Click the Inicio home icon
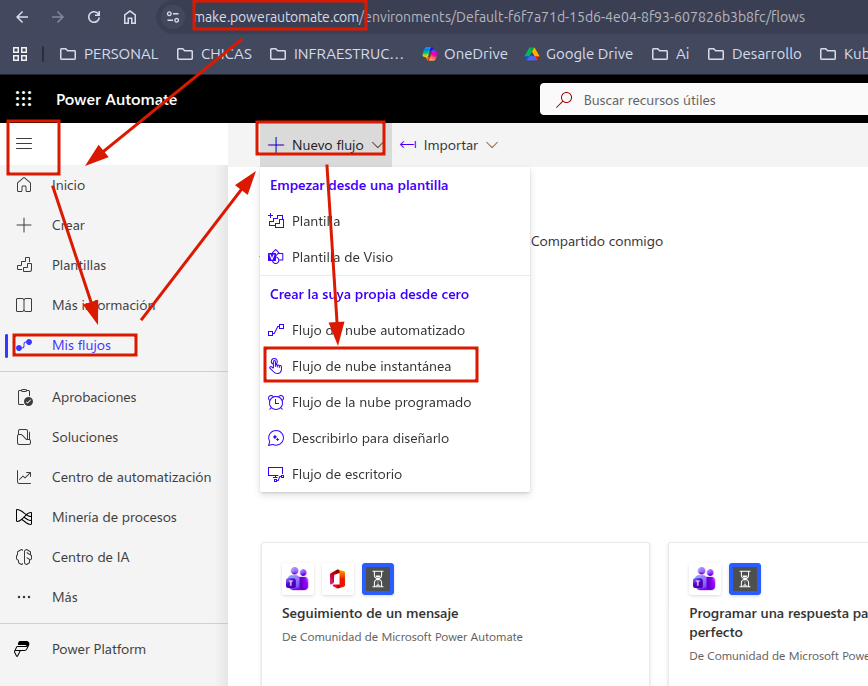The width and height of the screenshot is (868, 686). point(25,185)
